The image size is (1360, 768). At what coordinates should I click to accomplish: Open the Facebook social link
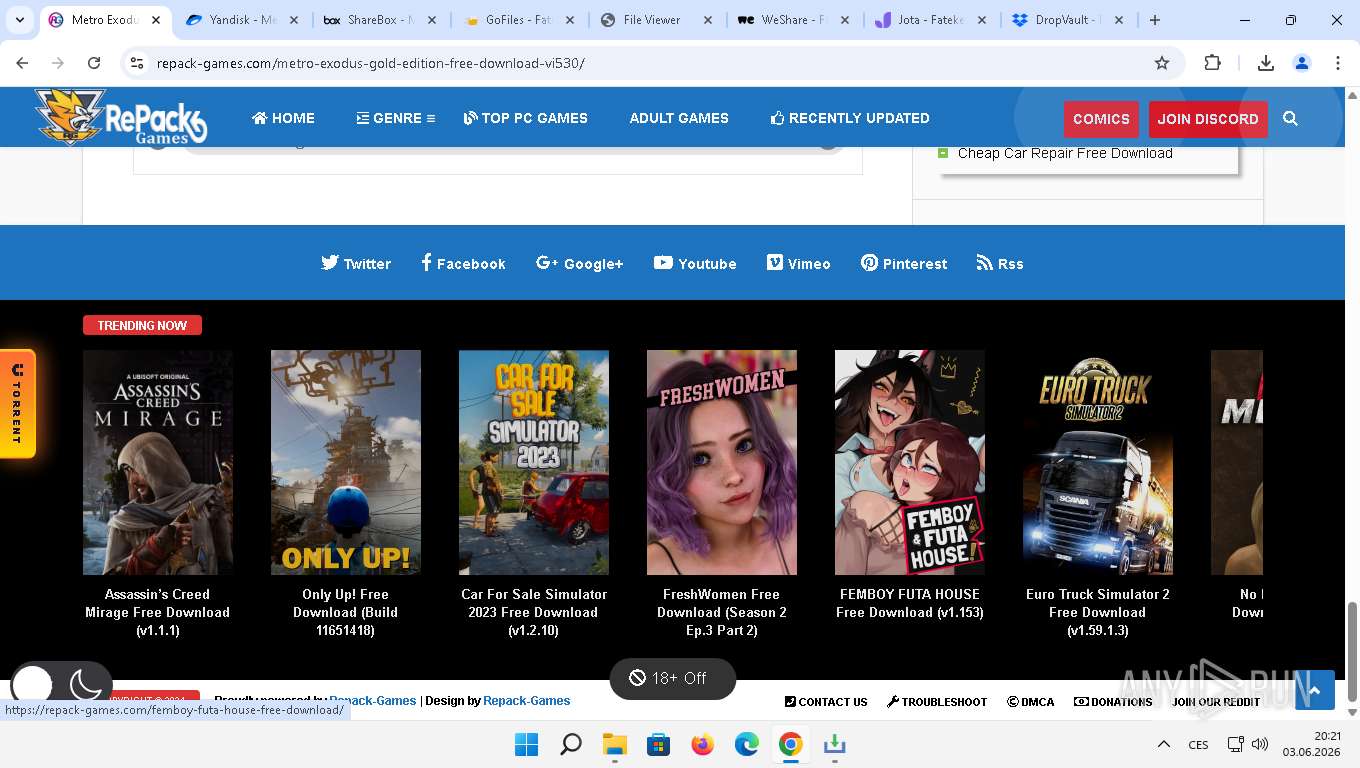pos(463,263)
